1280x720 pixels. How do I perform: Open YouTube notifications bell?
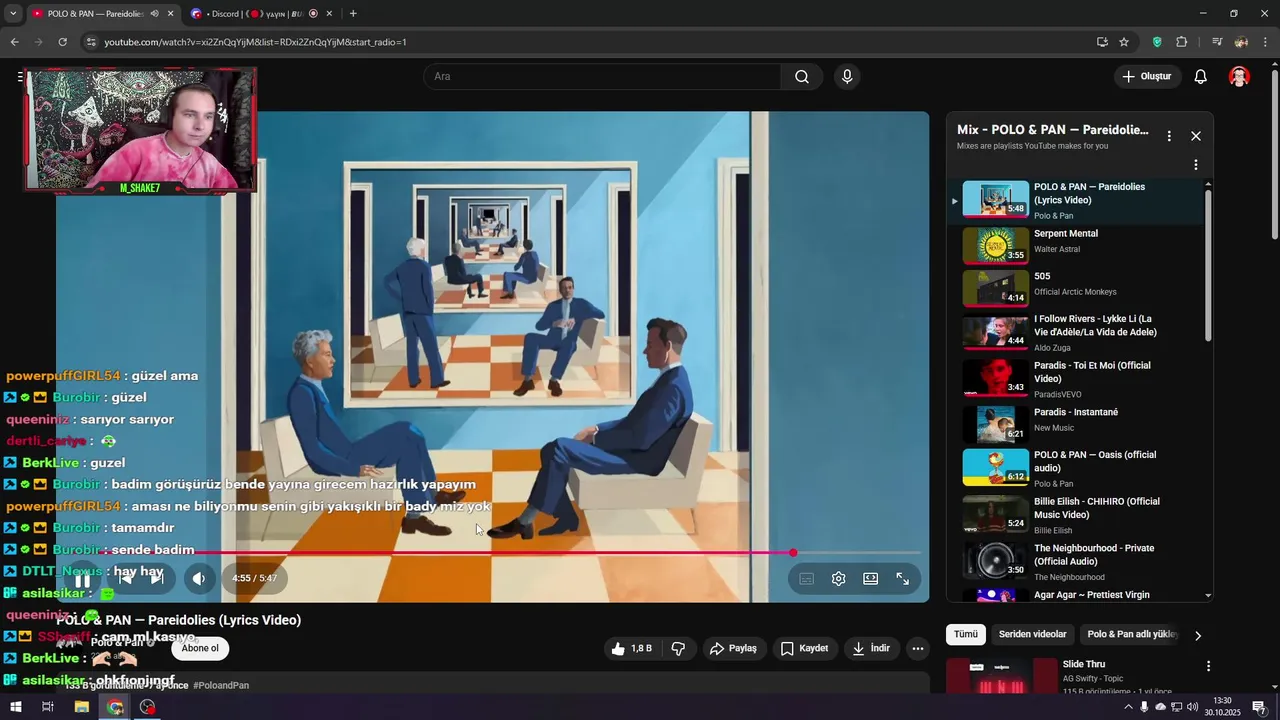[x=1201, y=77]
